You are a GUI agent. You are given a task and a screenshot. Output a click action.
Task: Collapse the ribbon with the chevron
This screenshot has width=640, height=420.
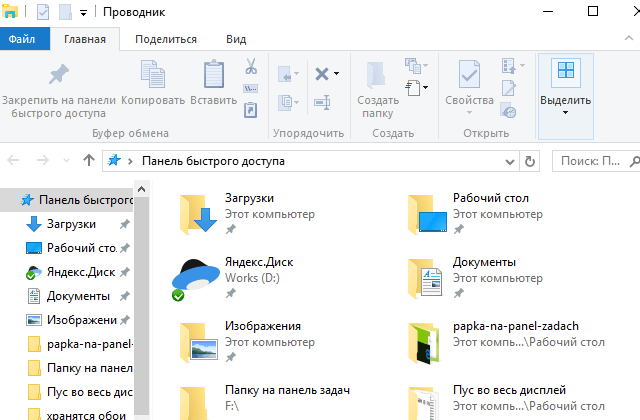pyautogui.click(x=629, y=38)
